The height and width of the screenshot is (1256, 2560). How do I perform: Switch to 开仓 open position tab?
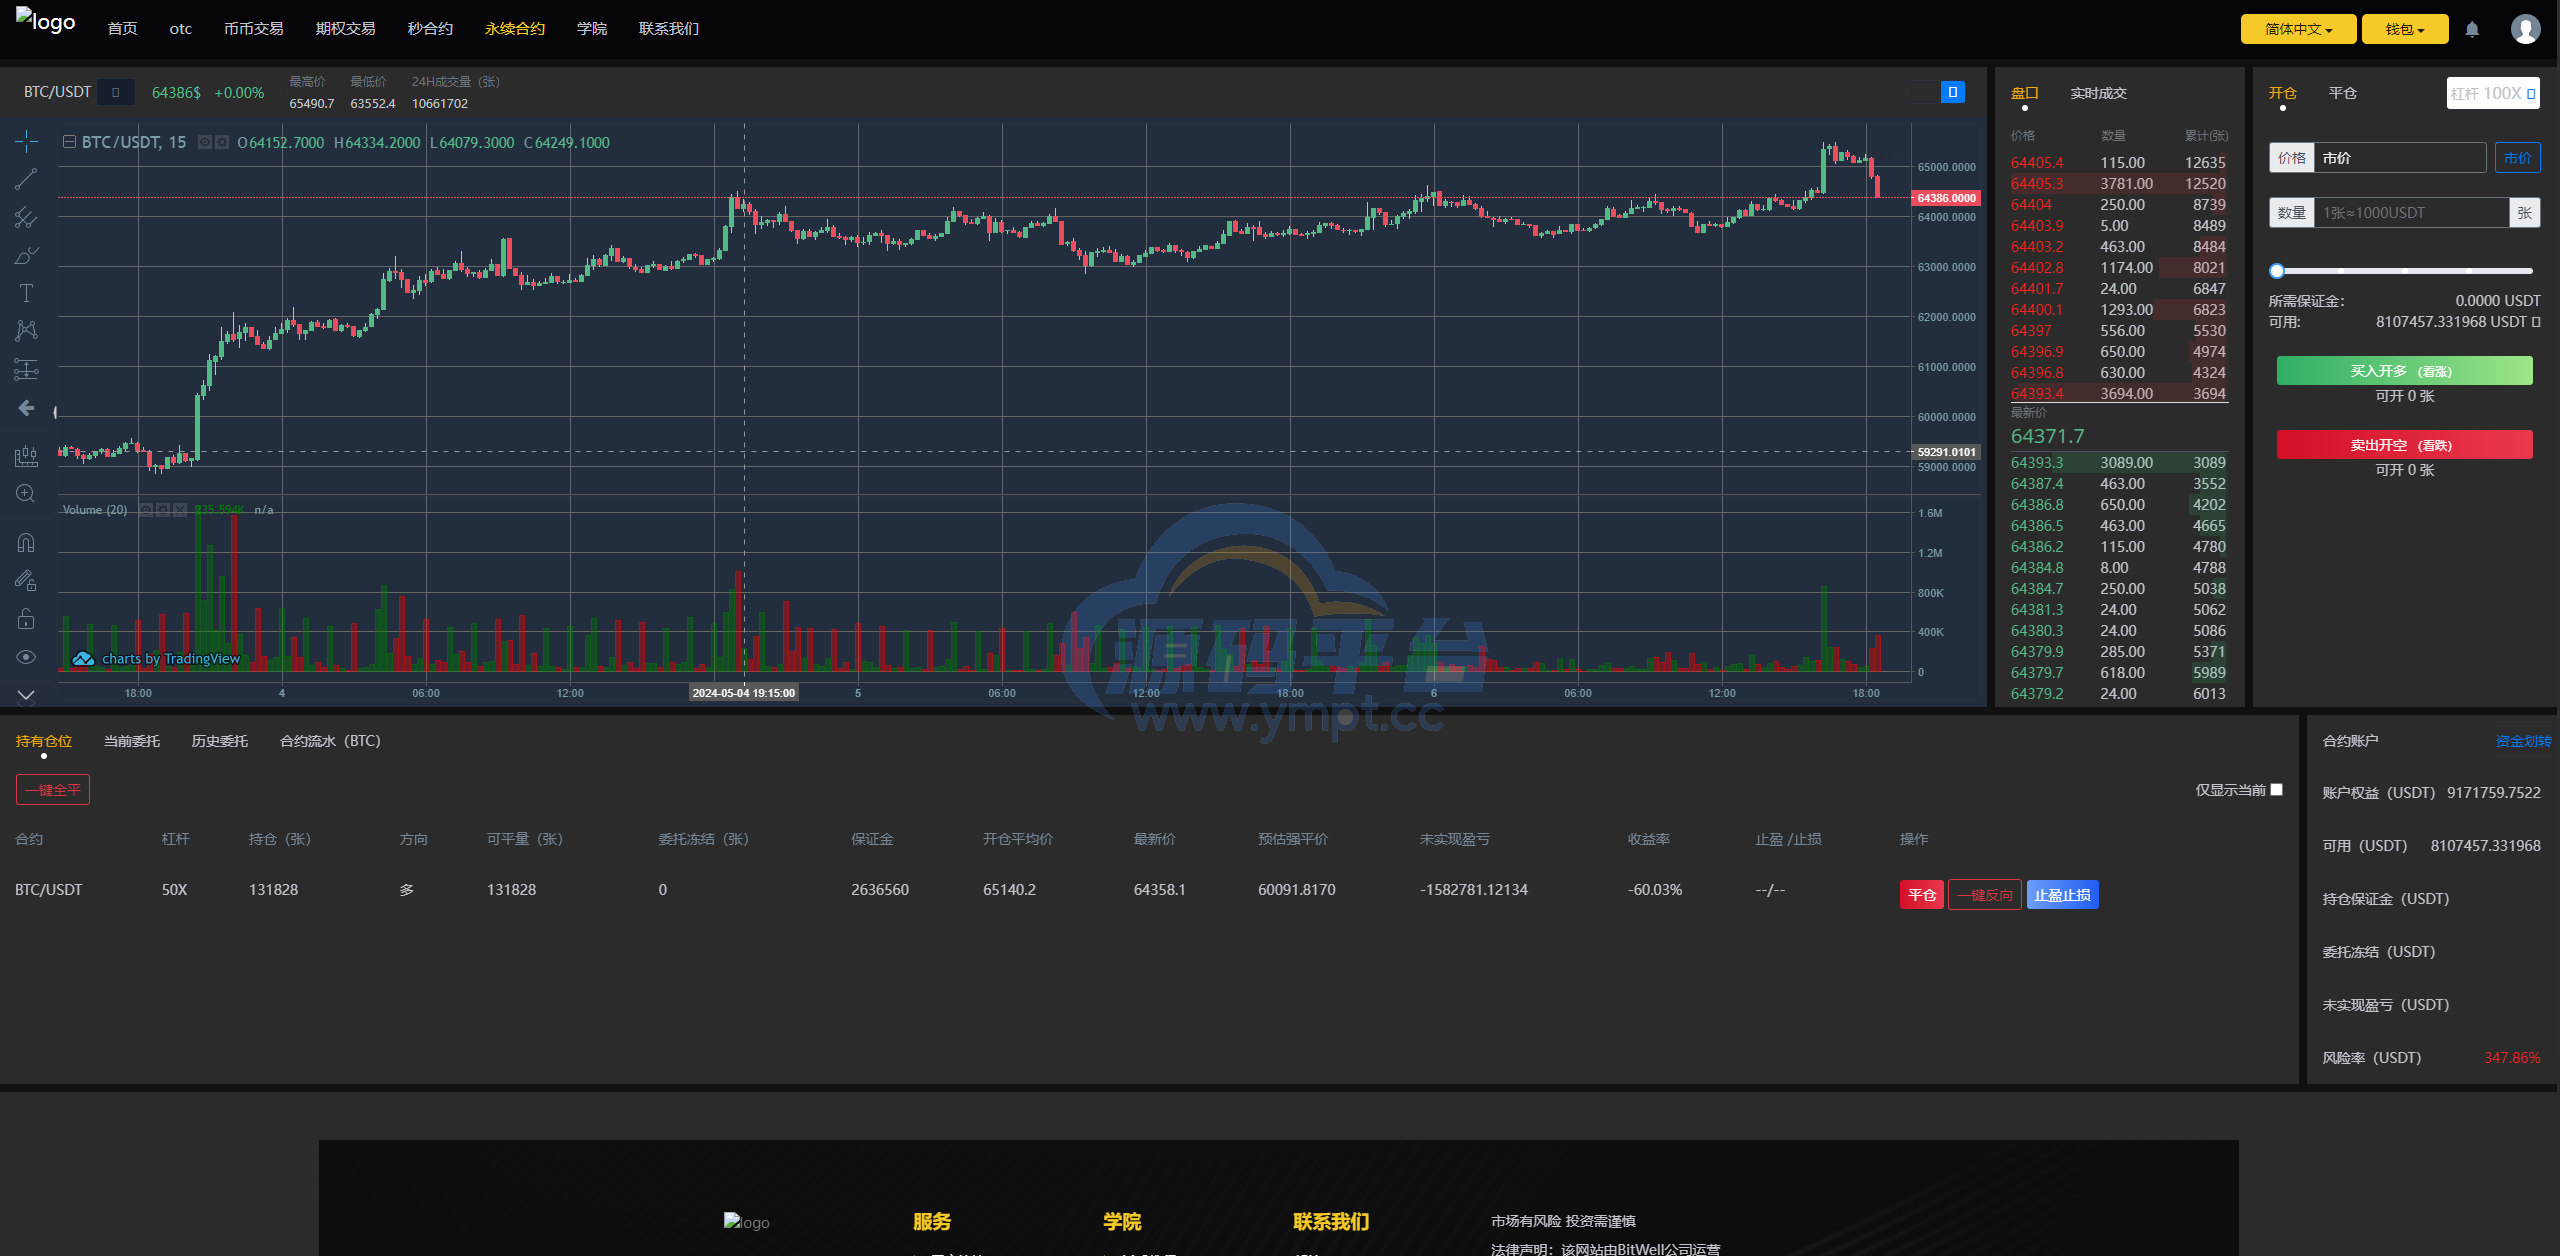point(2283,93)
